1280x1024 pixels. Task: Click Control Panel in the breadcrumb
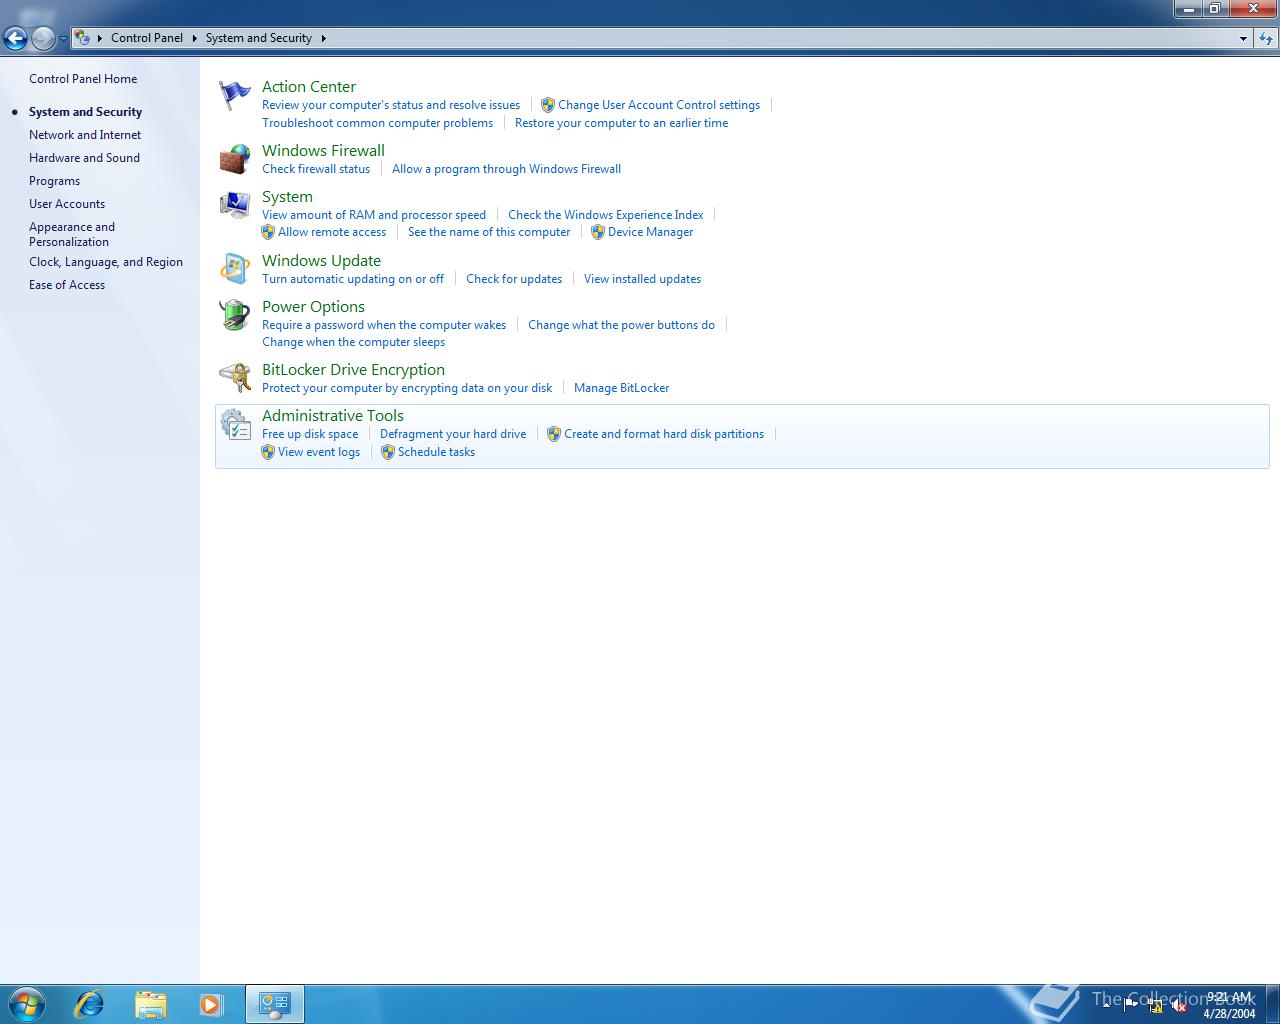[147, 38]
